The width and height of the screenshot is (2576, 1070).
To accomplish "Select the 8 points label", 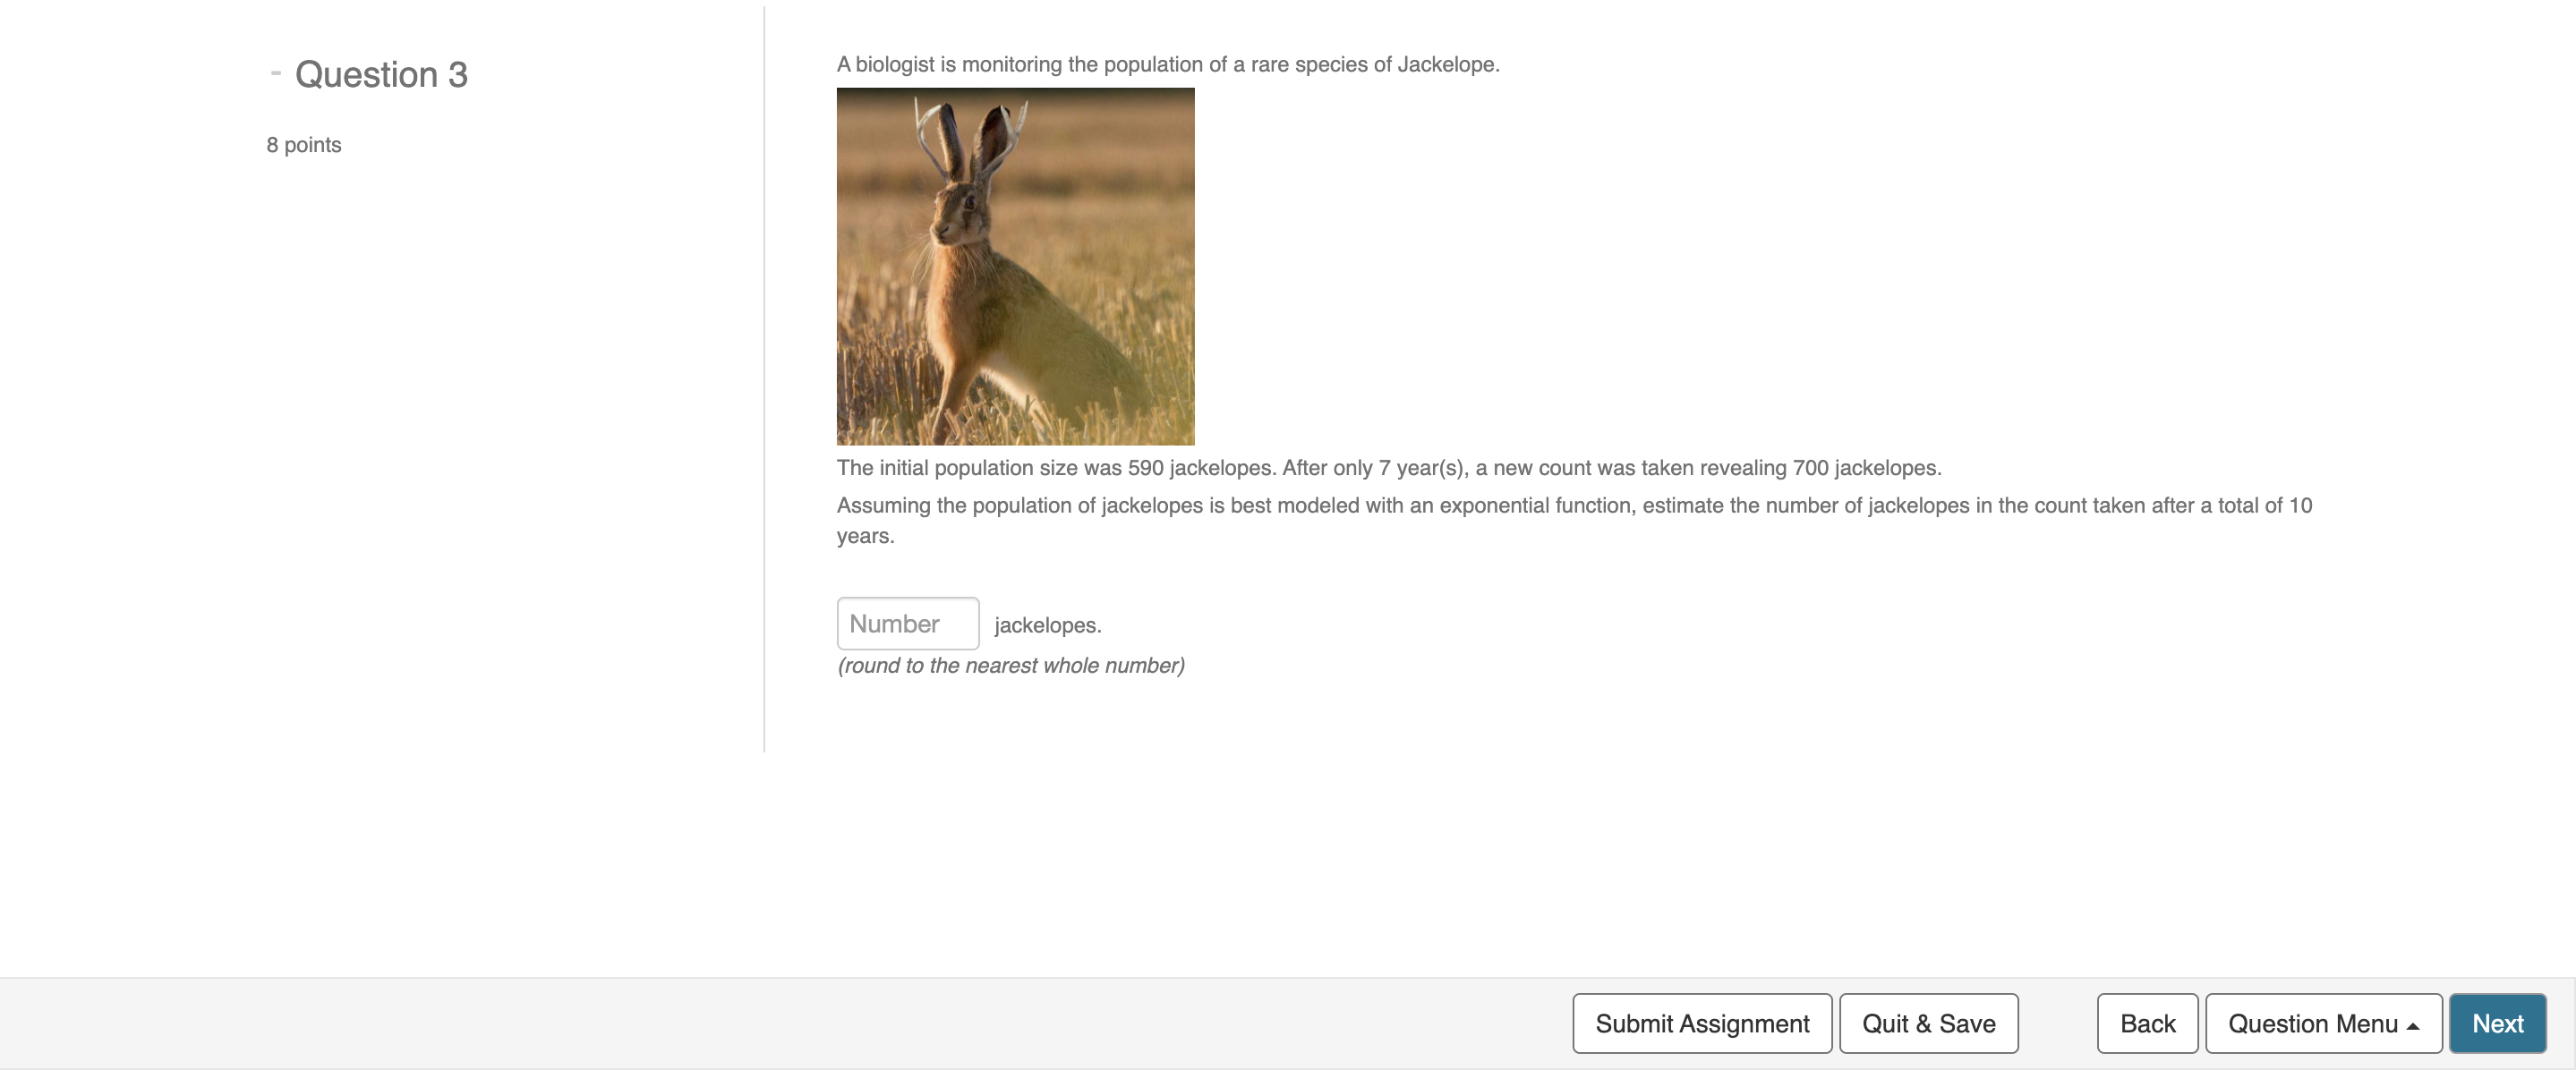I will pyautogui.click(x=303, y=144).
